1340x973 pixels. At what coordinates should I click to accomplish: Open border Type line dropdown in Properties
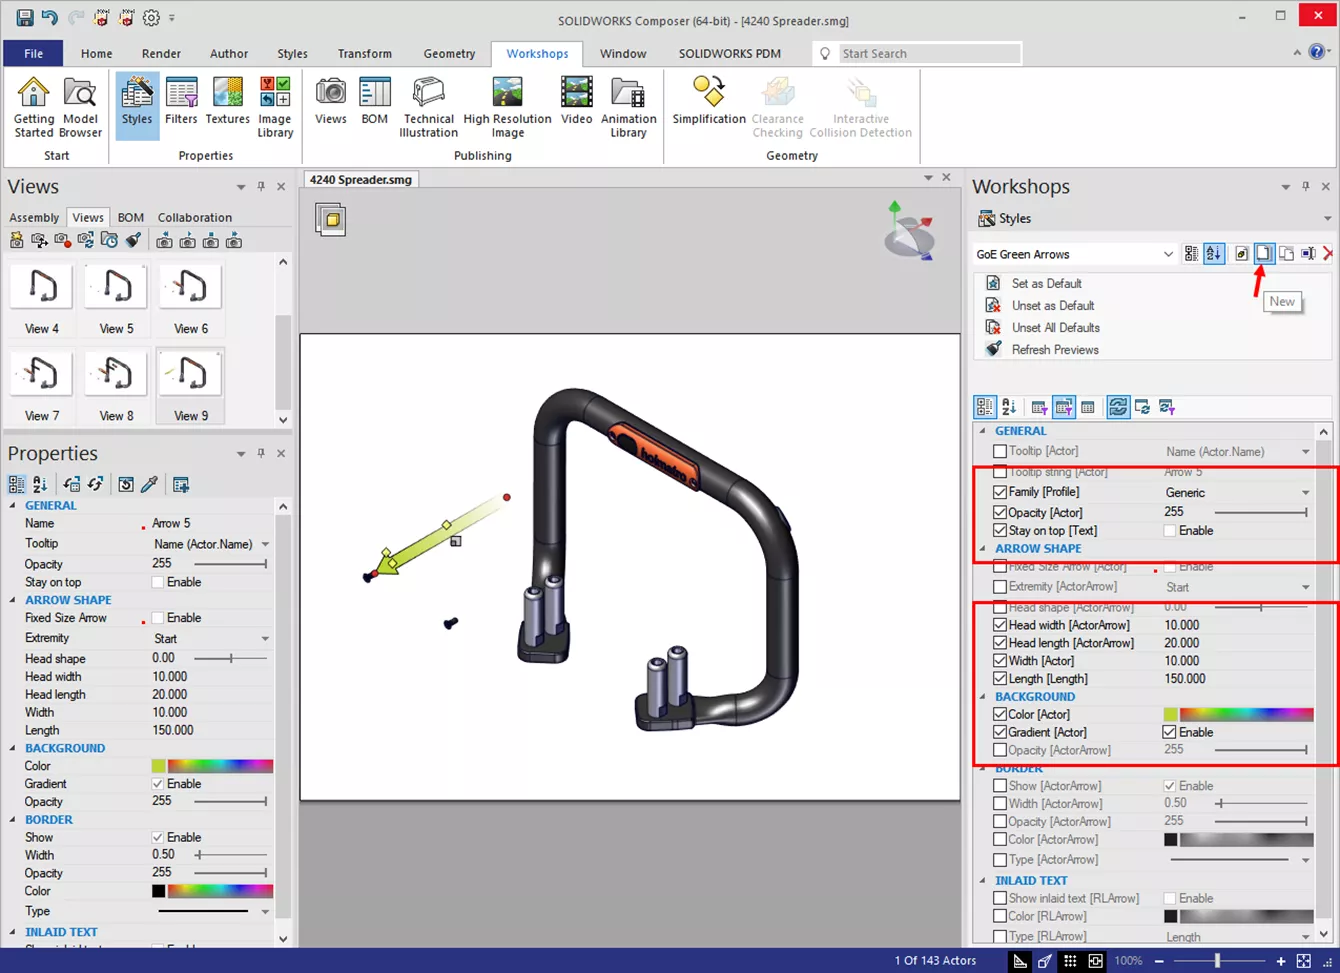265,911
